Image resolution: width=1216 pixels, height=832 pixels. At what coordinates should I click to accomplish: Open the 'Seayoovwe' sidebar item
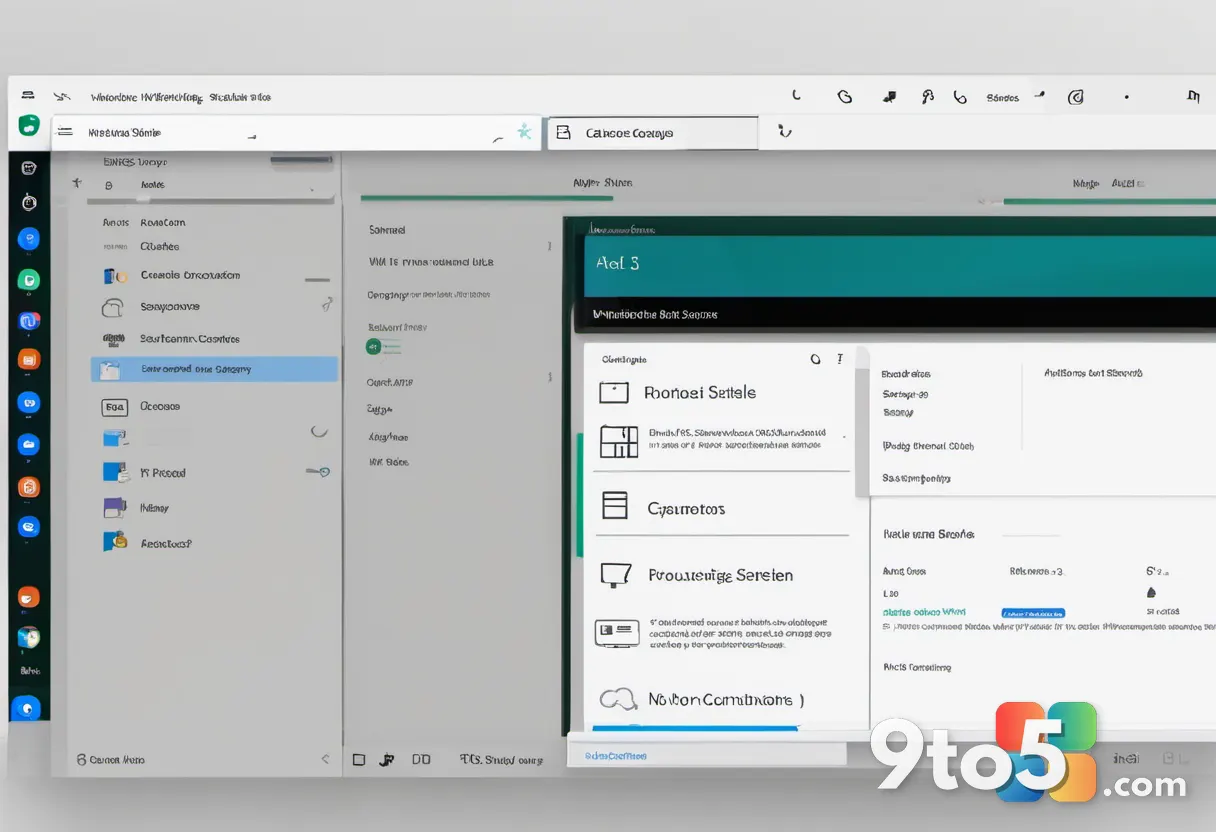[170, 307]
